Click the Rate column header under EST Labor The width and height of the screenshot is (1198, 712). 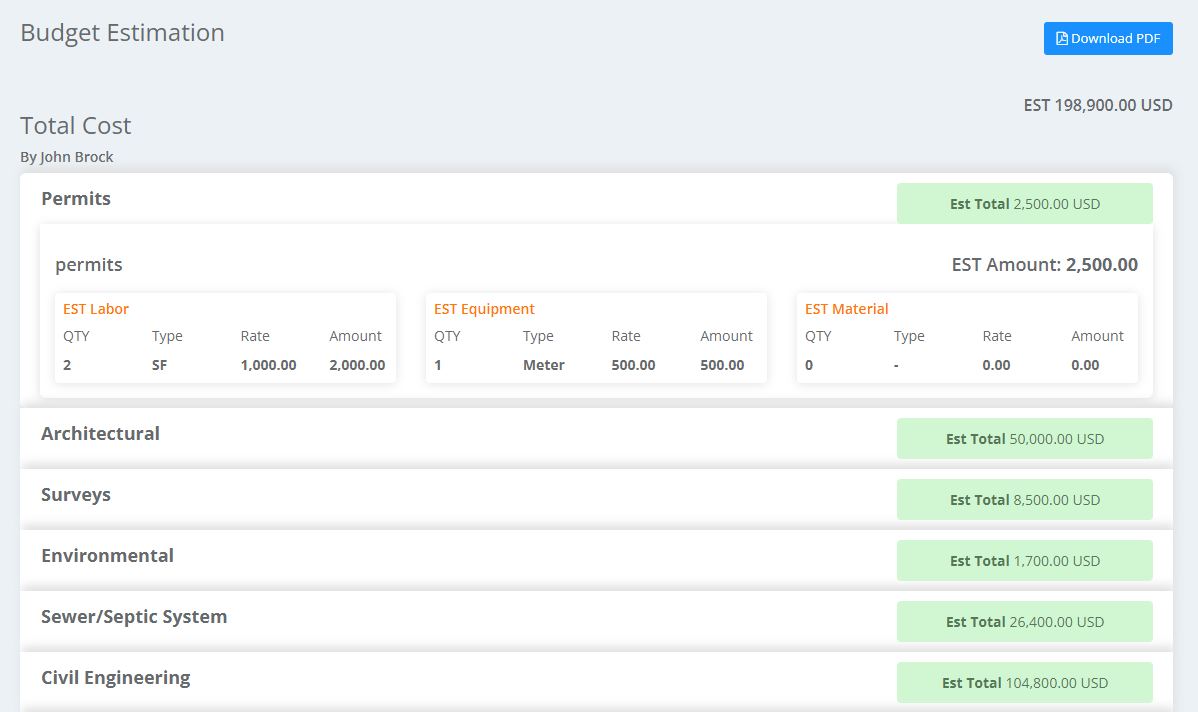pos(255,336)
